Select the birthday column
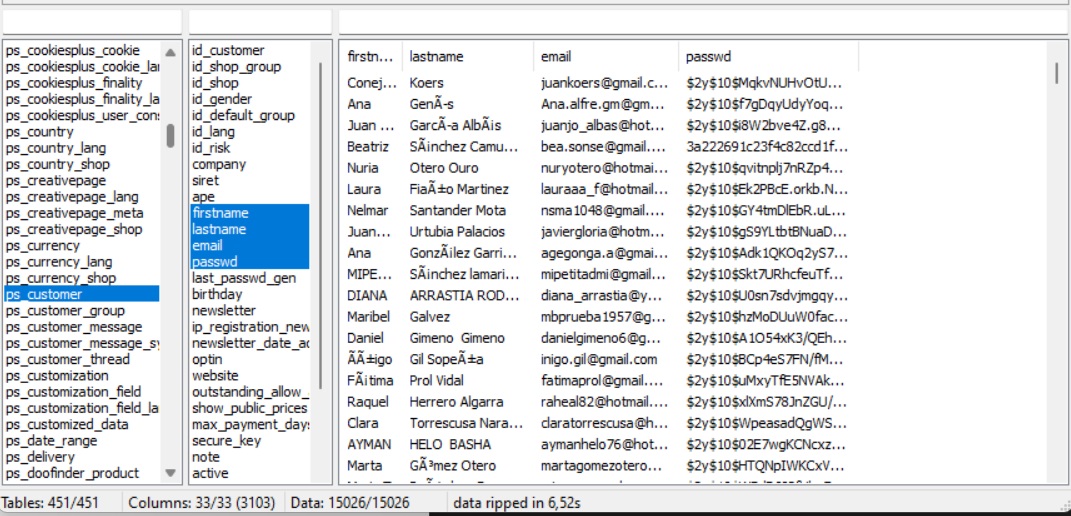The width and height of the screenshot is (1071, 516). [x=249, y=294]
